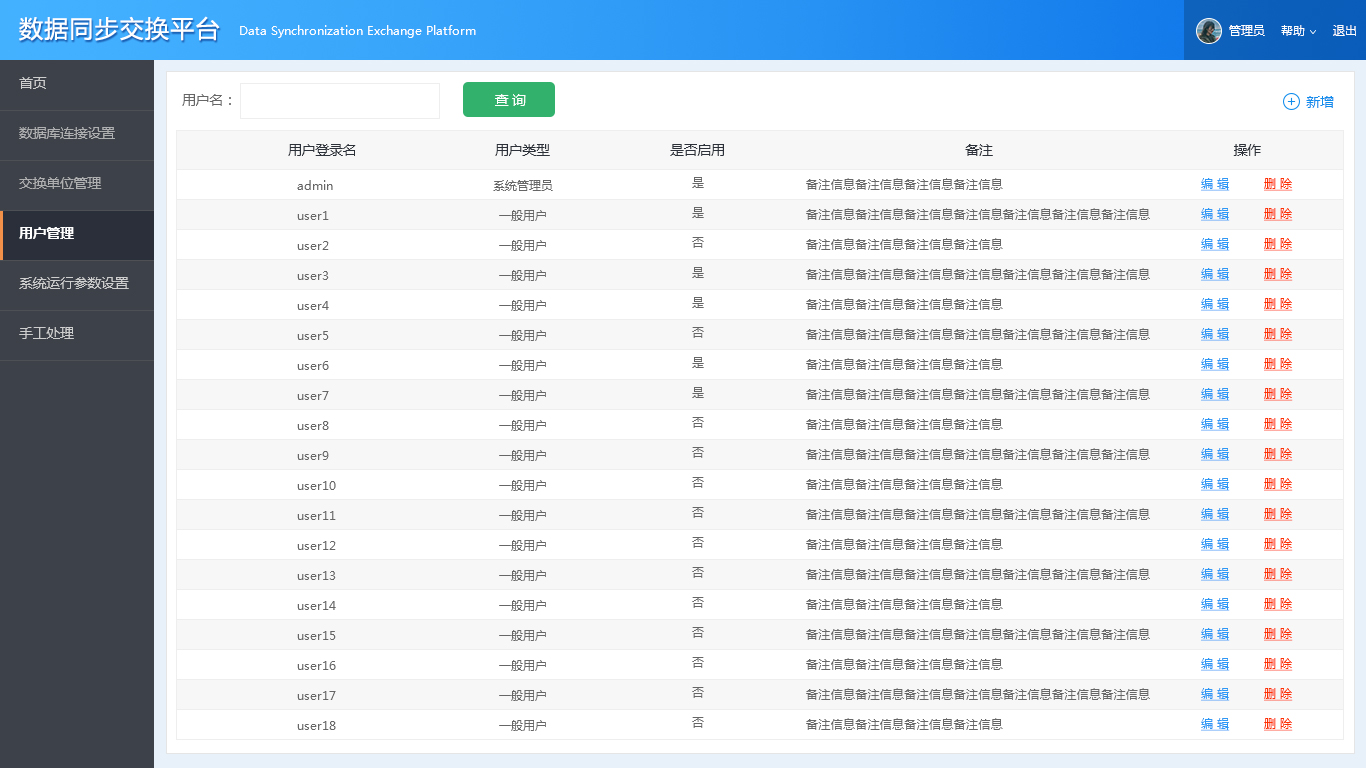Viewport: 1366px width, 768px height.
Task: Click the admin user avatar icon
Action: pyautogui.click(x=1209, y=31)
